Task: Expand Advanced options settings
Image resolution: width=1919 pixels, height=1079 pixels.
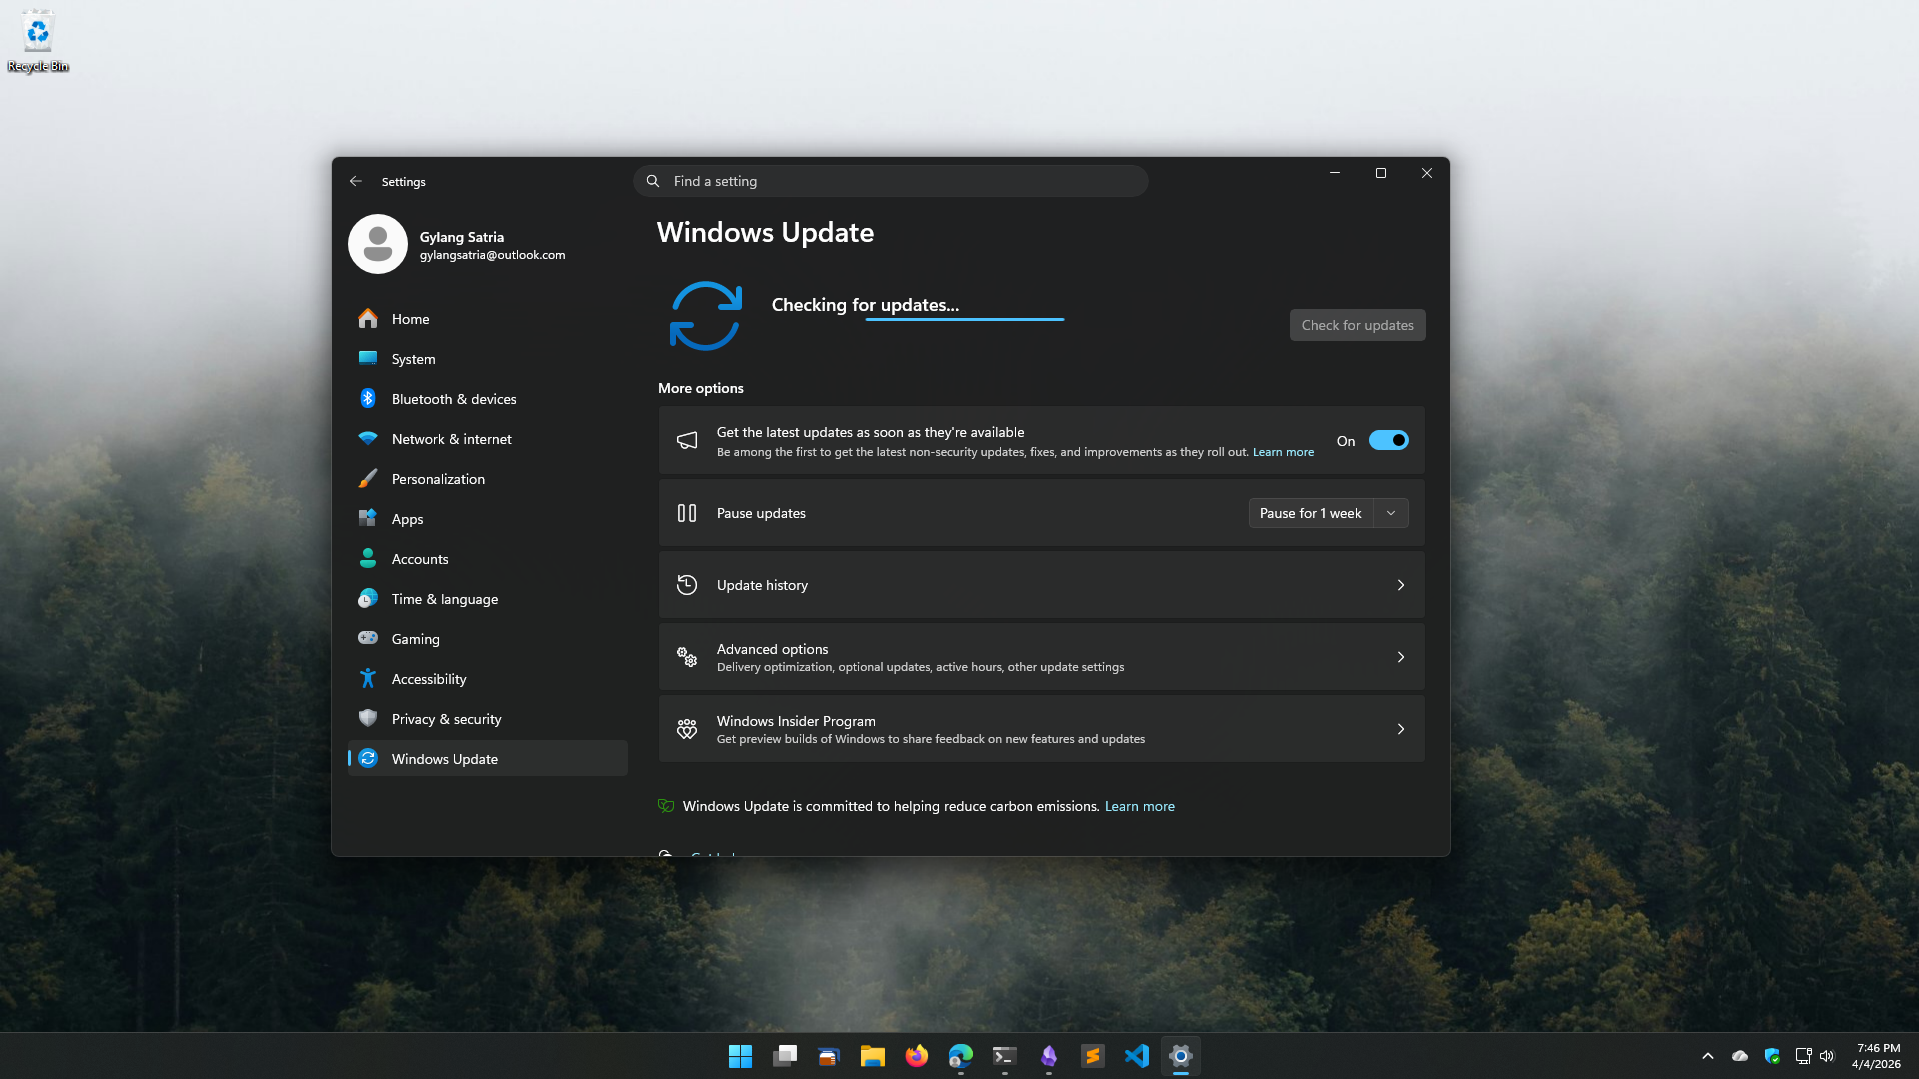Action: click(x=1041, y=657)
